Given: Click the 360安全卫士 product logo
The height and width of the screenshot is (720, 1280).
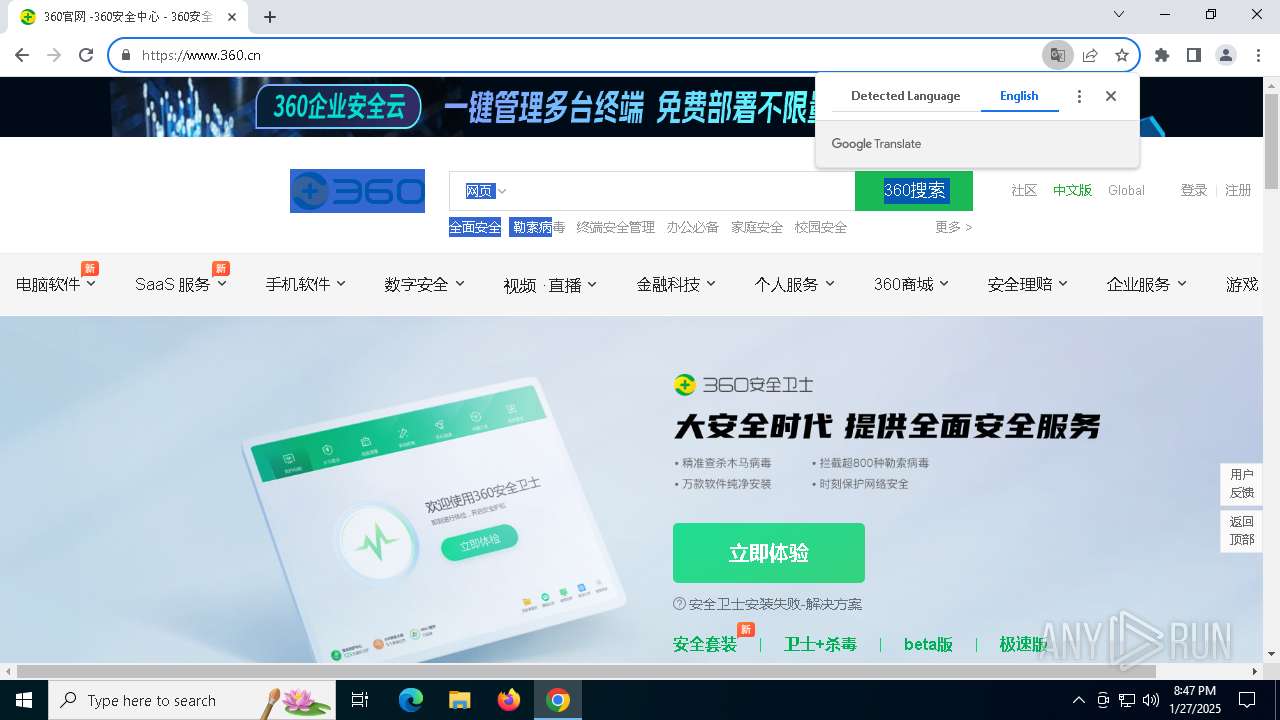Looking at the screenshot, I should [x=743, y=385].
